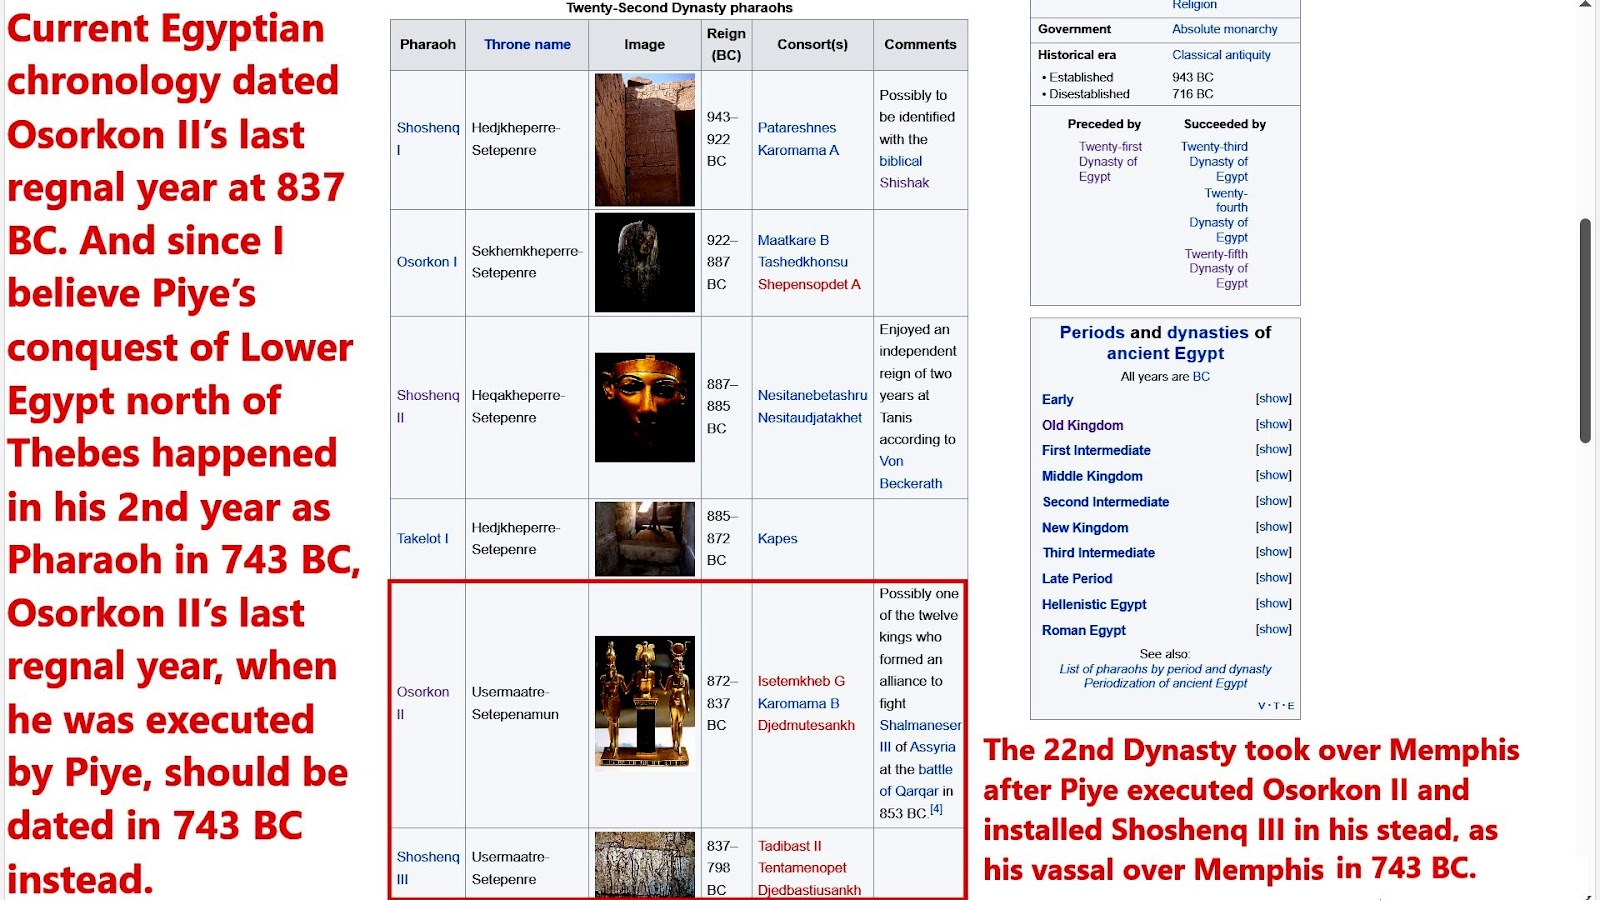Open the Takelot I pharaoh link
Viewport: 1600px width, 900px height.
pos(422,538)
